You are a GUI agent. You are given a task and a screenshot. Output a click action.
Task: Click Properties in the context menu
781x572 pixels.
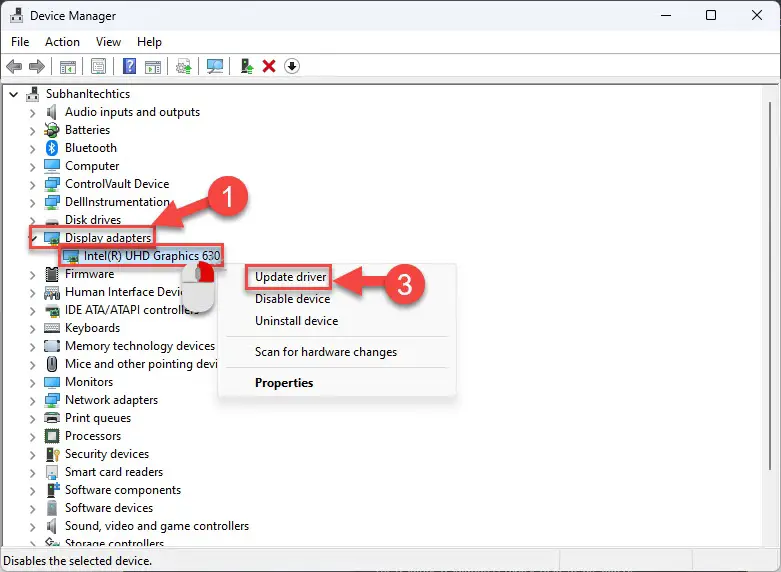(x=284, y=383)
